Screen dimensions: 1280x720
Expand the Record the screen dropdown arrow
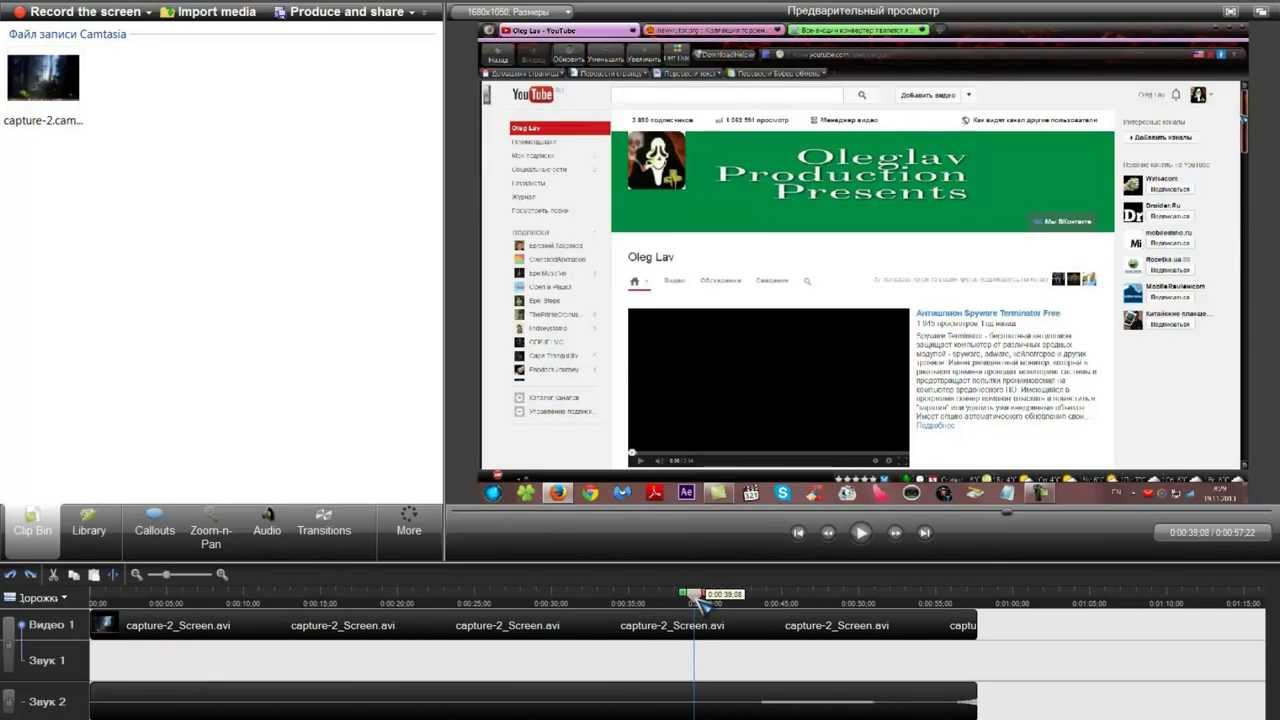[x=149, y=13]
